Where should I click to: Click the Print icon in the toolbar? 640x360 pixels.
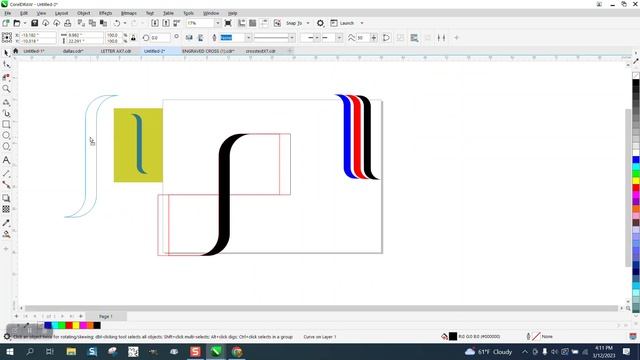[68, 23]
